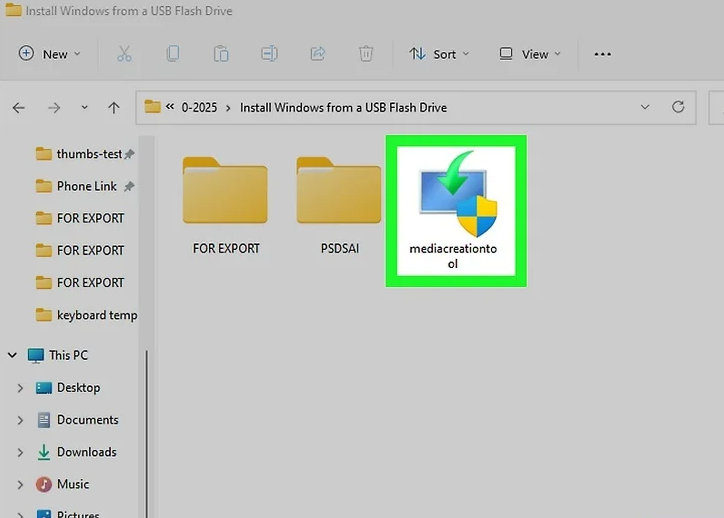The image size is (724, 518).
Task: Collapse the This PC tree node
Action: pyautogui.click(x=12, y=355)
